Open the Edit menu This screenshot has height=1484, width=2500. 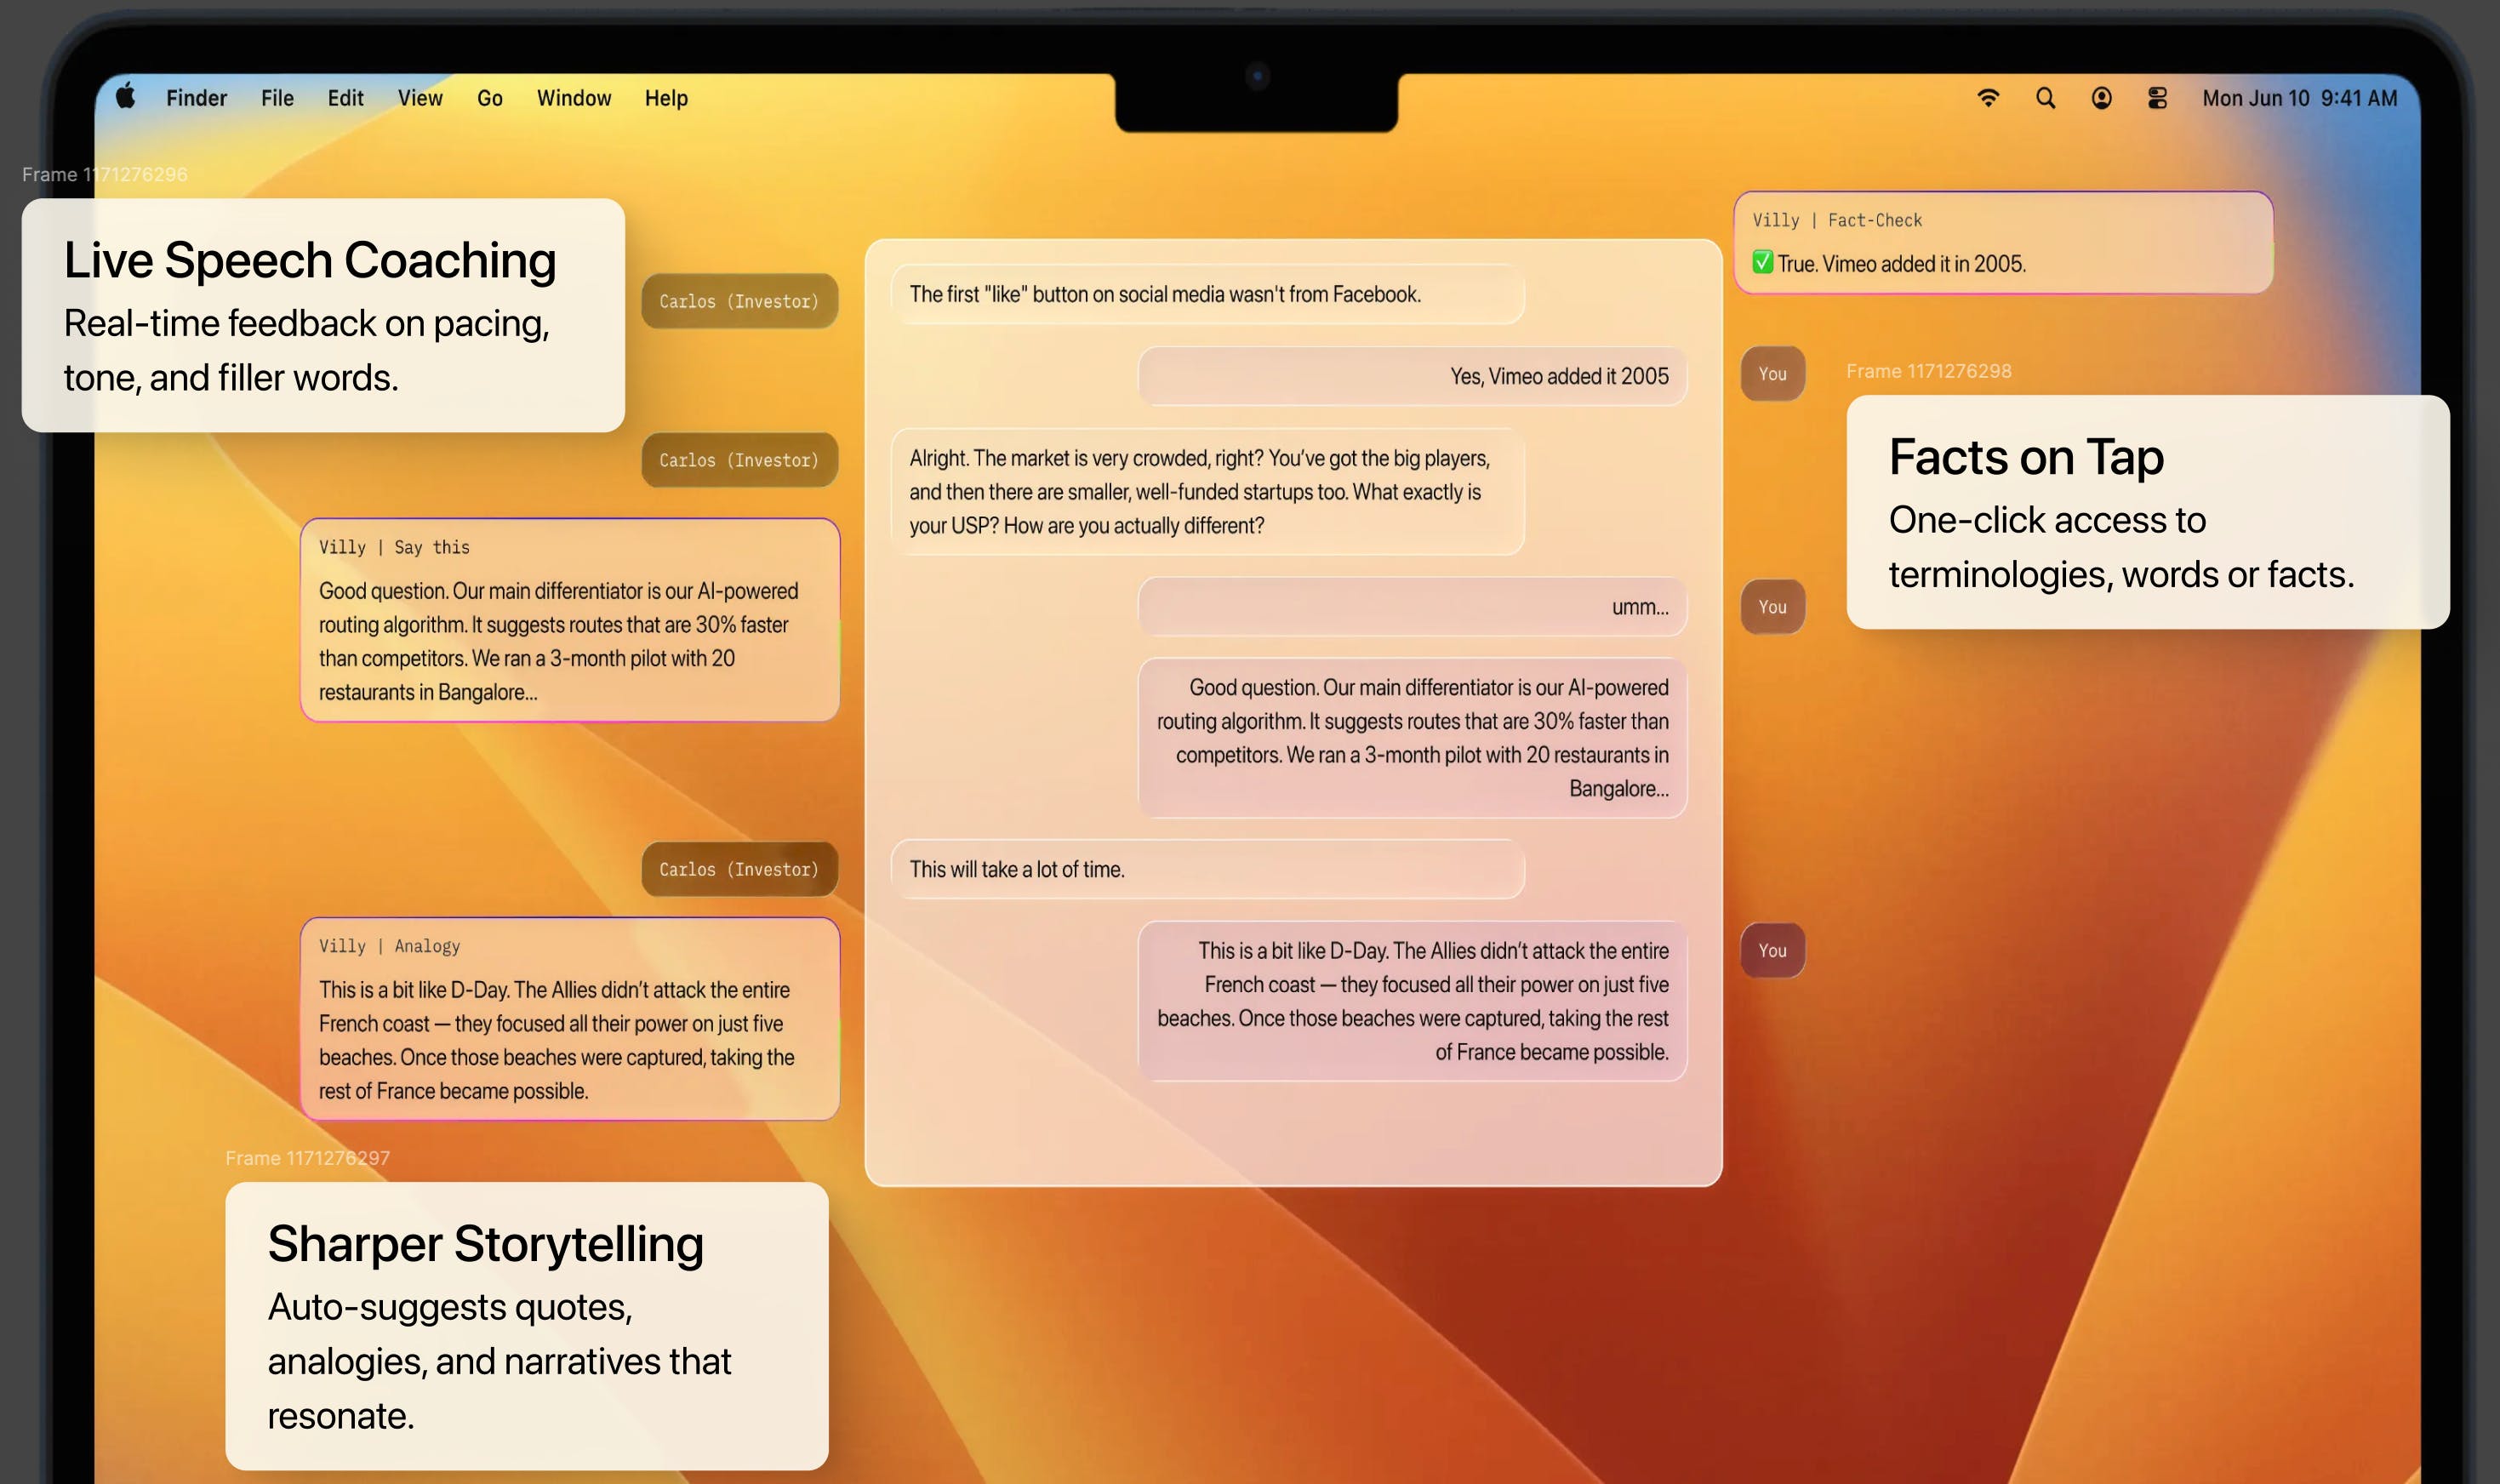pyautogui.click(x=345, y=98)
